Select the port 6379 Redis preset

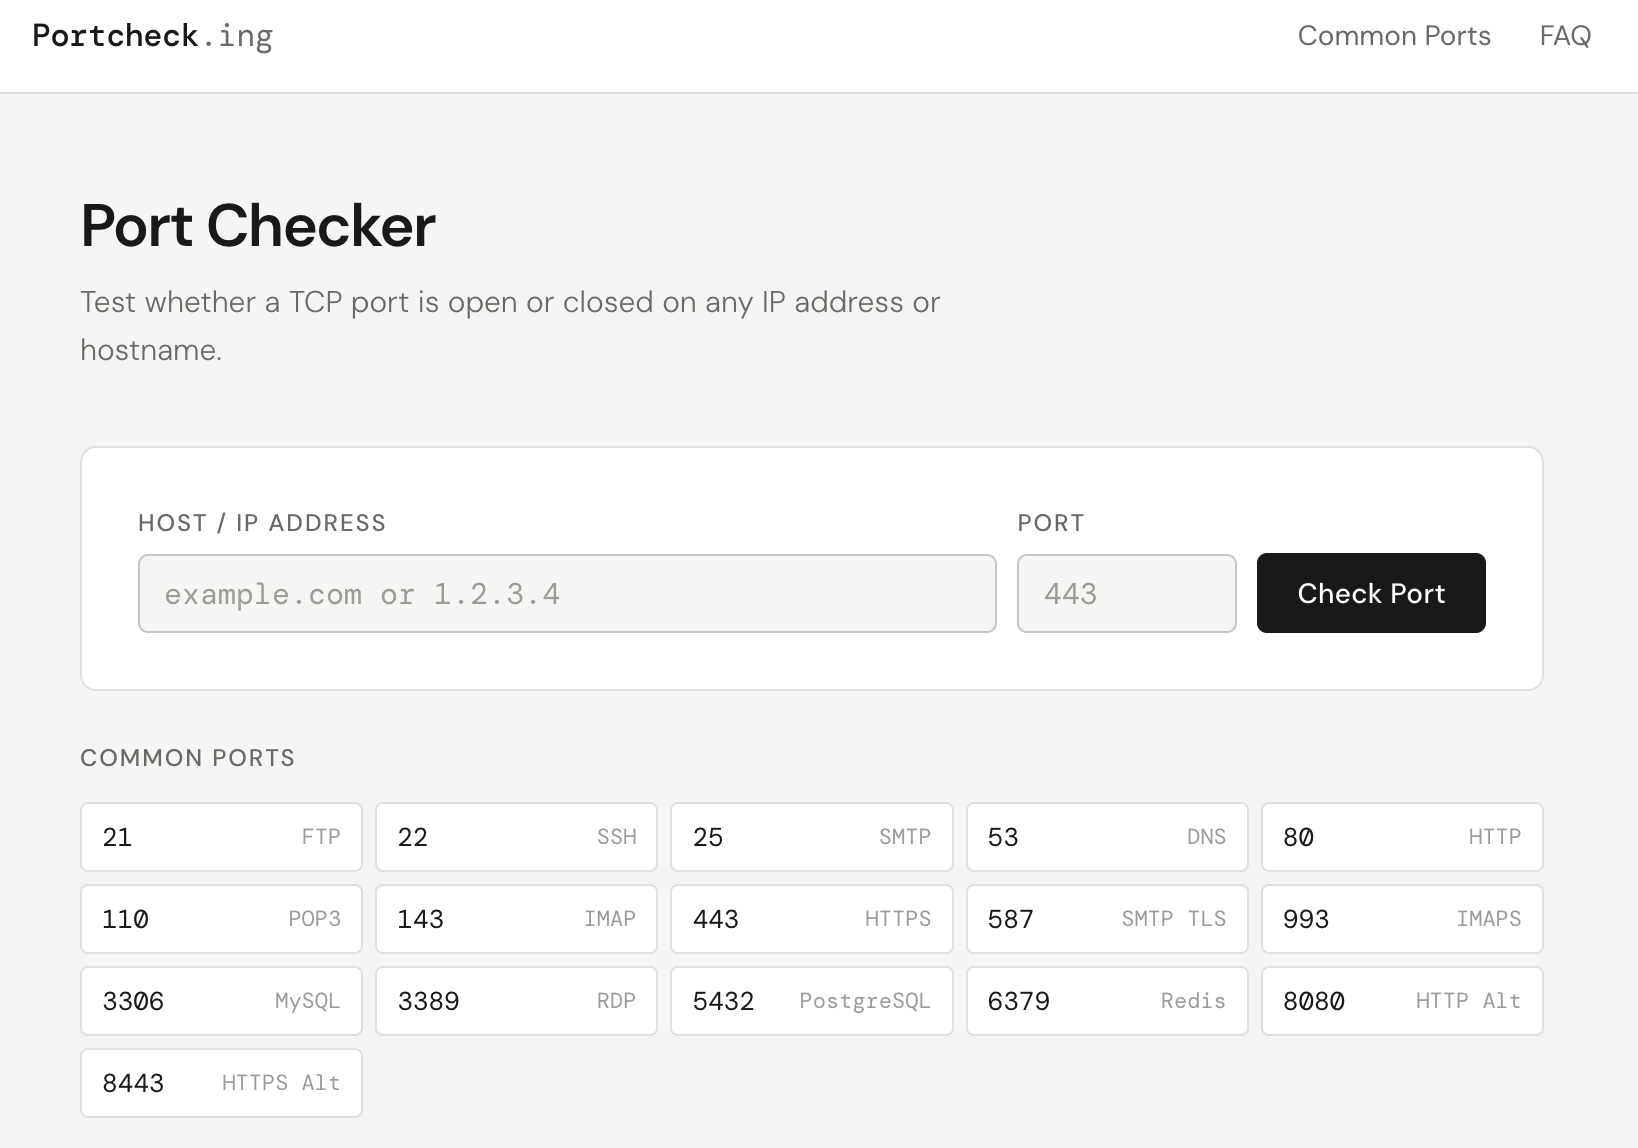[1106, 1001]
